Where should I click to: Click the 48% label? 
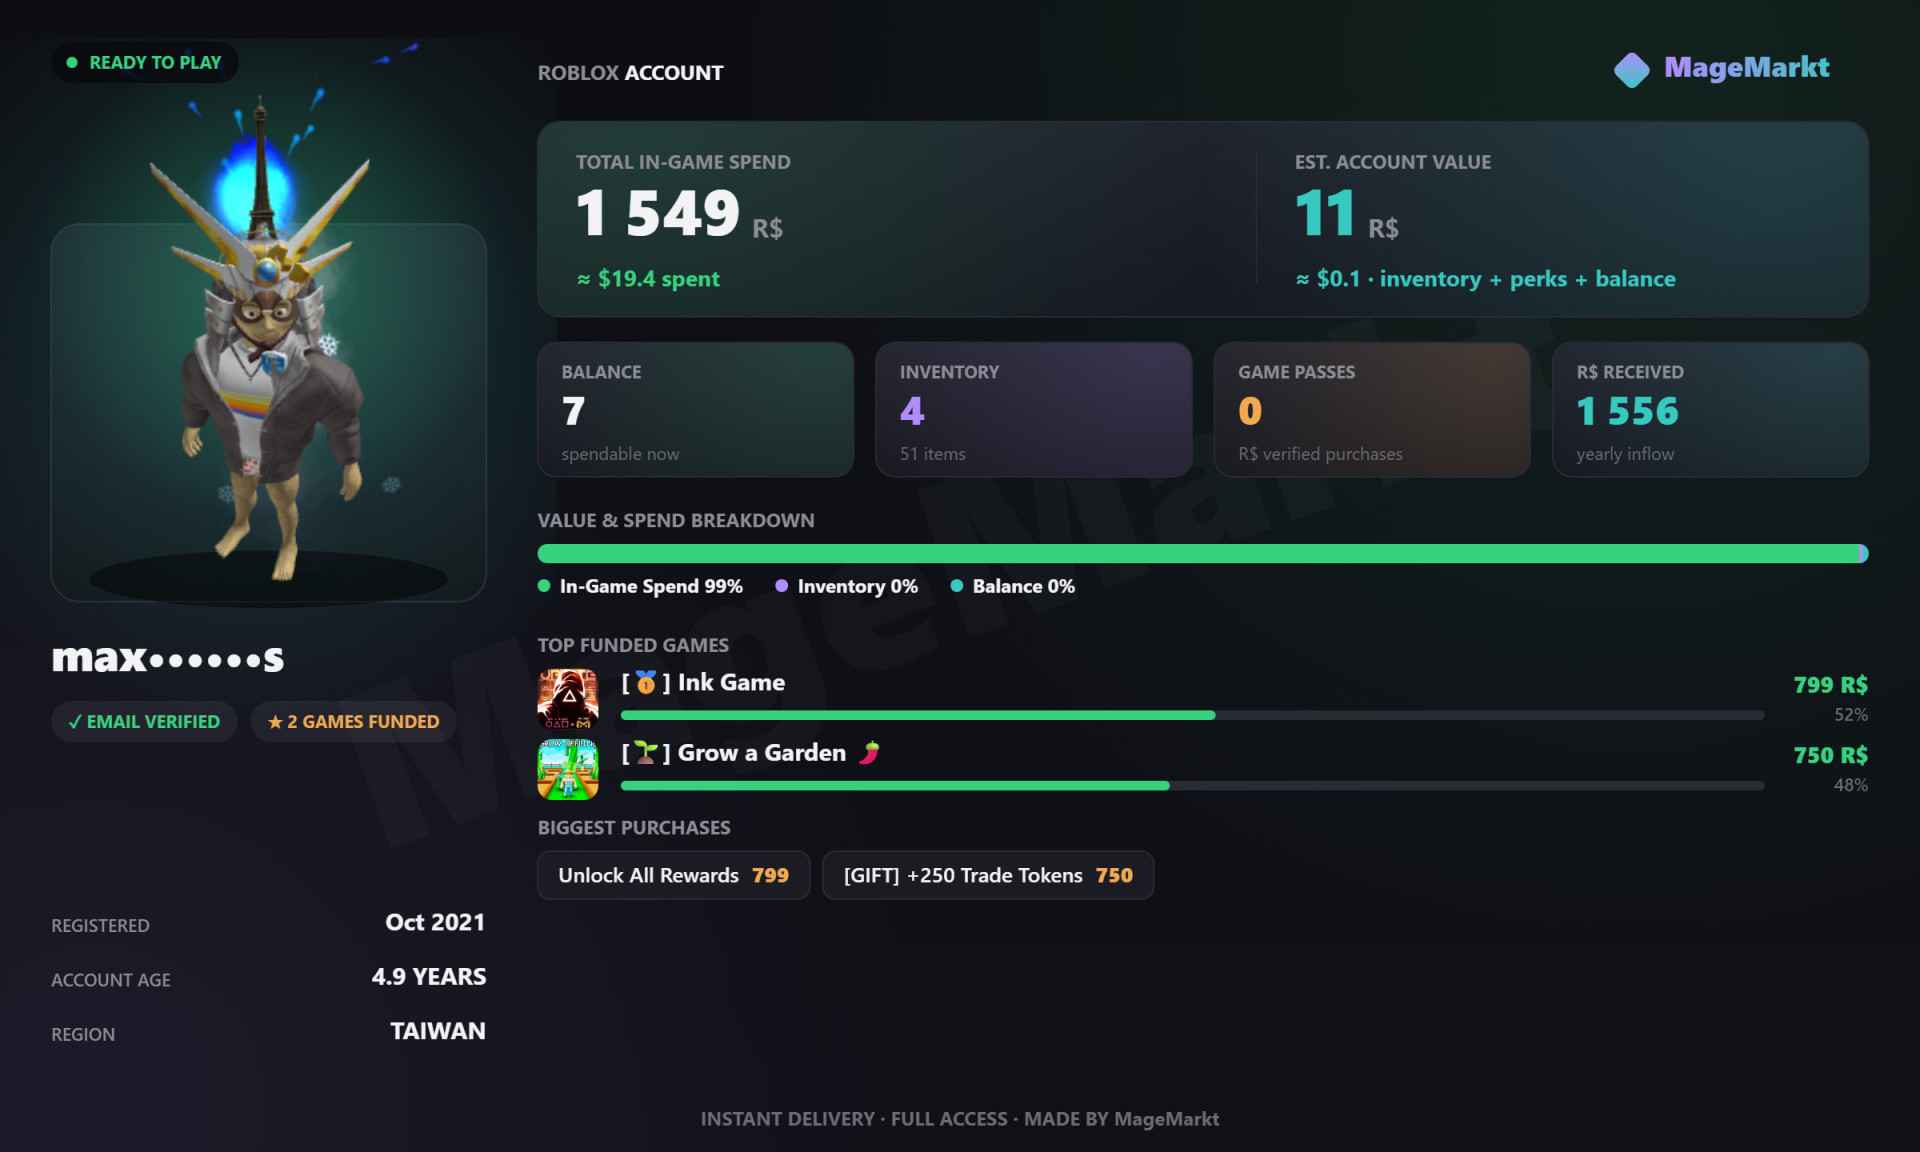point(1850,785)
